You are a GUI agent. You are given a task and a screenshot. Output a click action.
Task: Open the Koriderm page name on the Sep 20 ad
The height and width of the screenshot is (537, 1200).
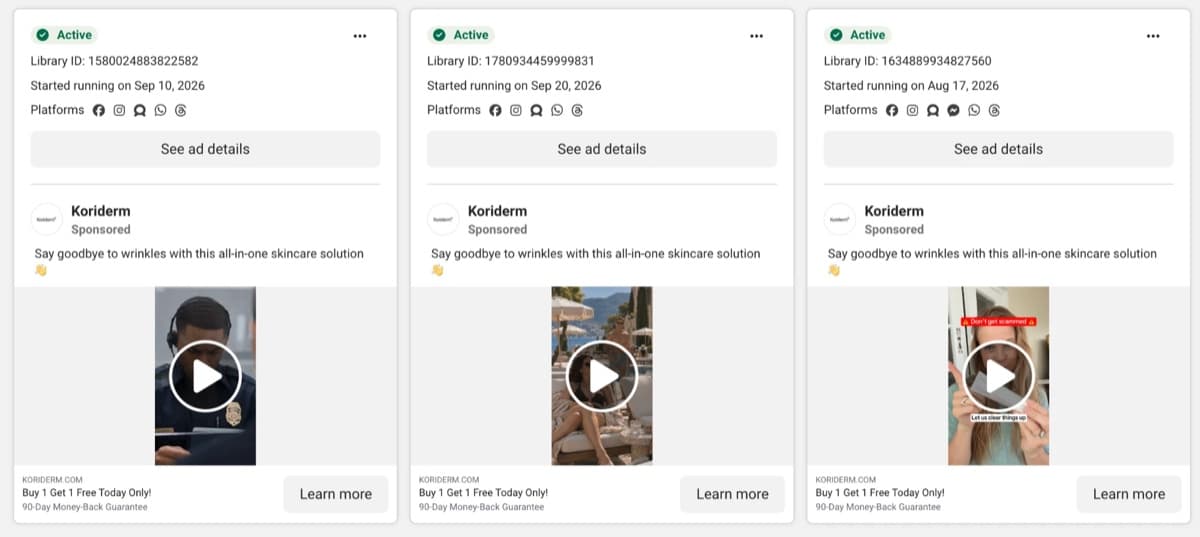click(x=497, y=211)
